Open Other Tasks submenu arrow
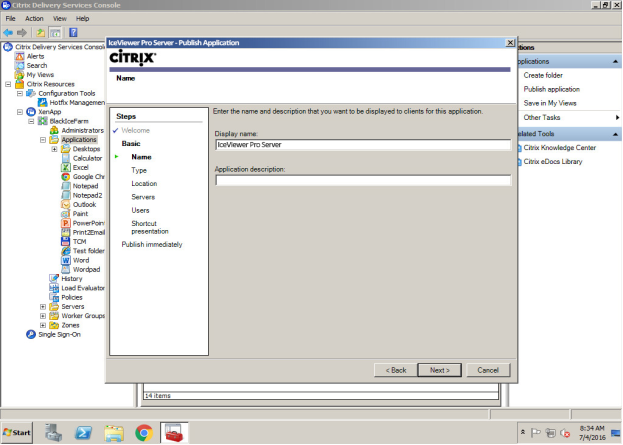The width and height of the screenshot is (623, 445). [617, 118]
